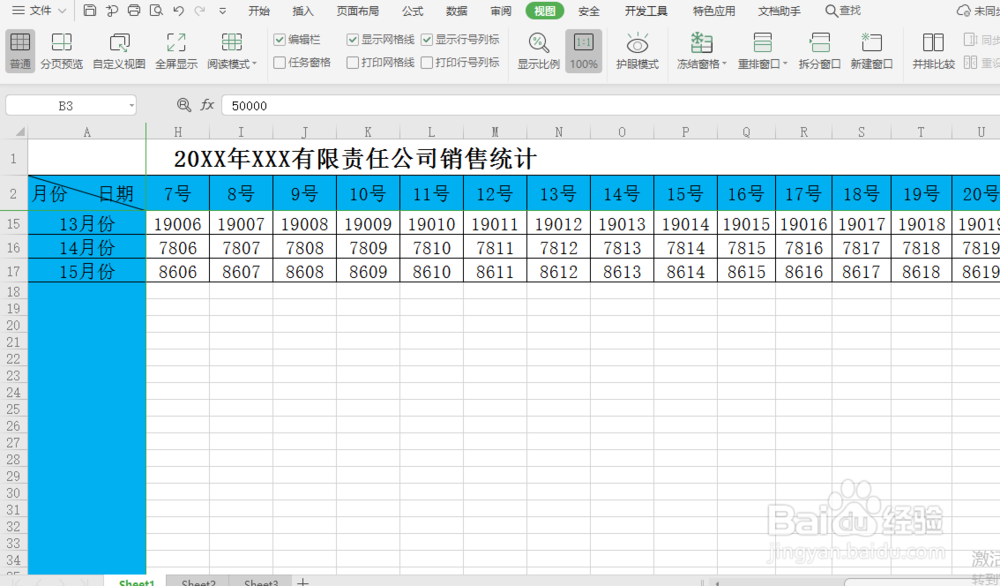Viewport: 1000px width, 586px height.
Task: Select the 15月份 cell
Action: click(x=87, y=272)
